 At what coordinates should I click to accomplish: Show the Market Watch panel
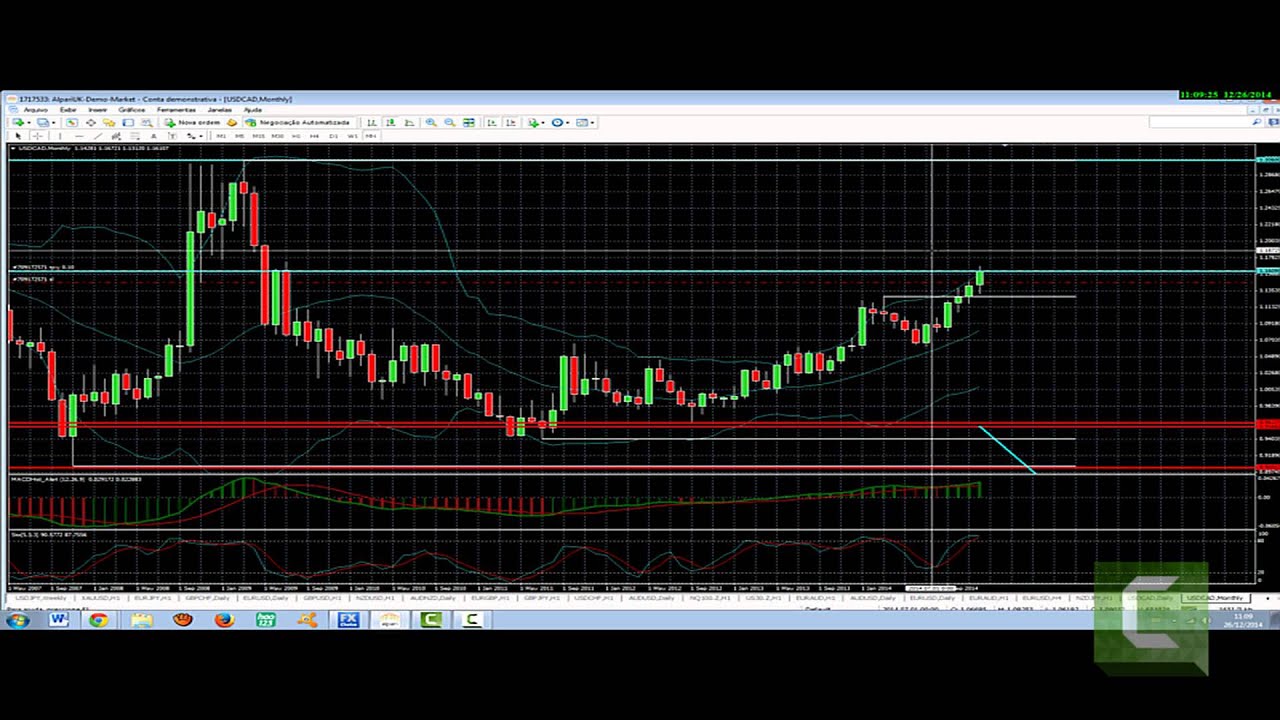click(x=71, y=122)
